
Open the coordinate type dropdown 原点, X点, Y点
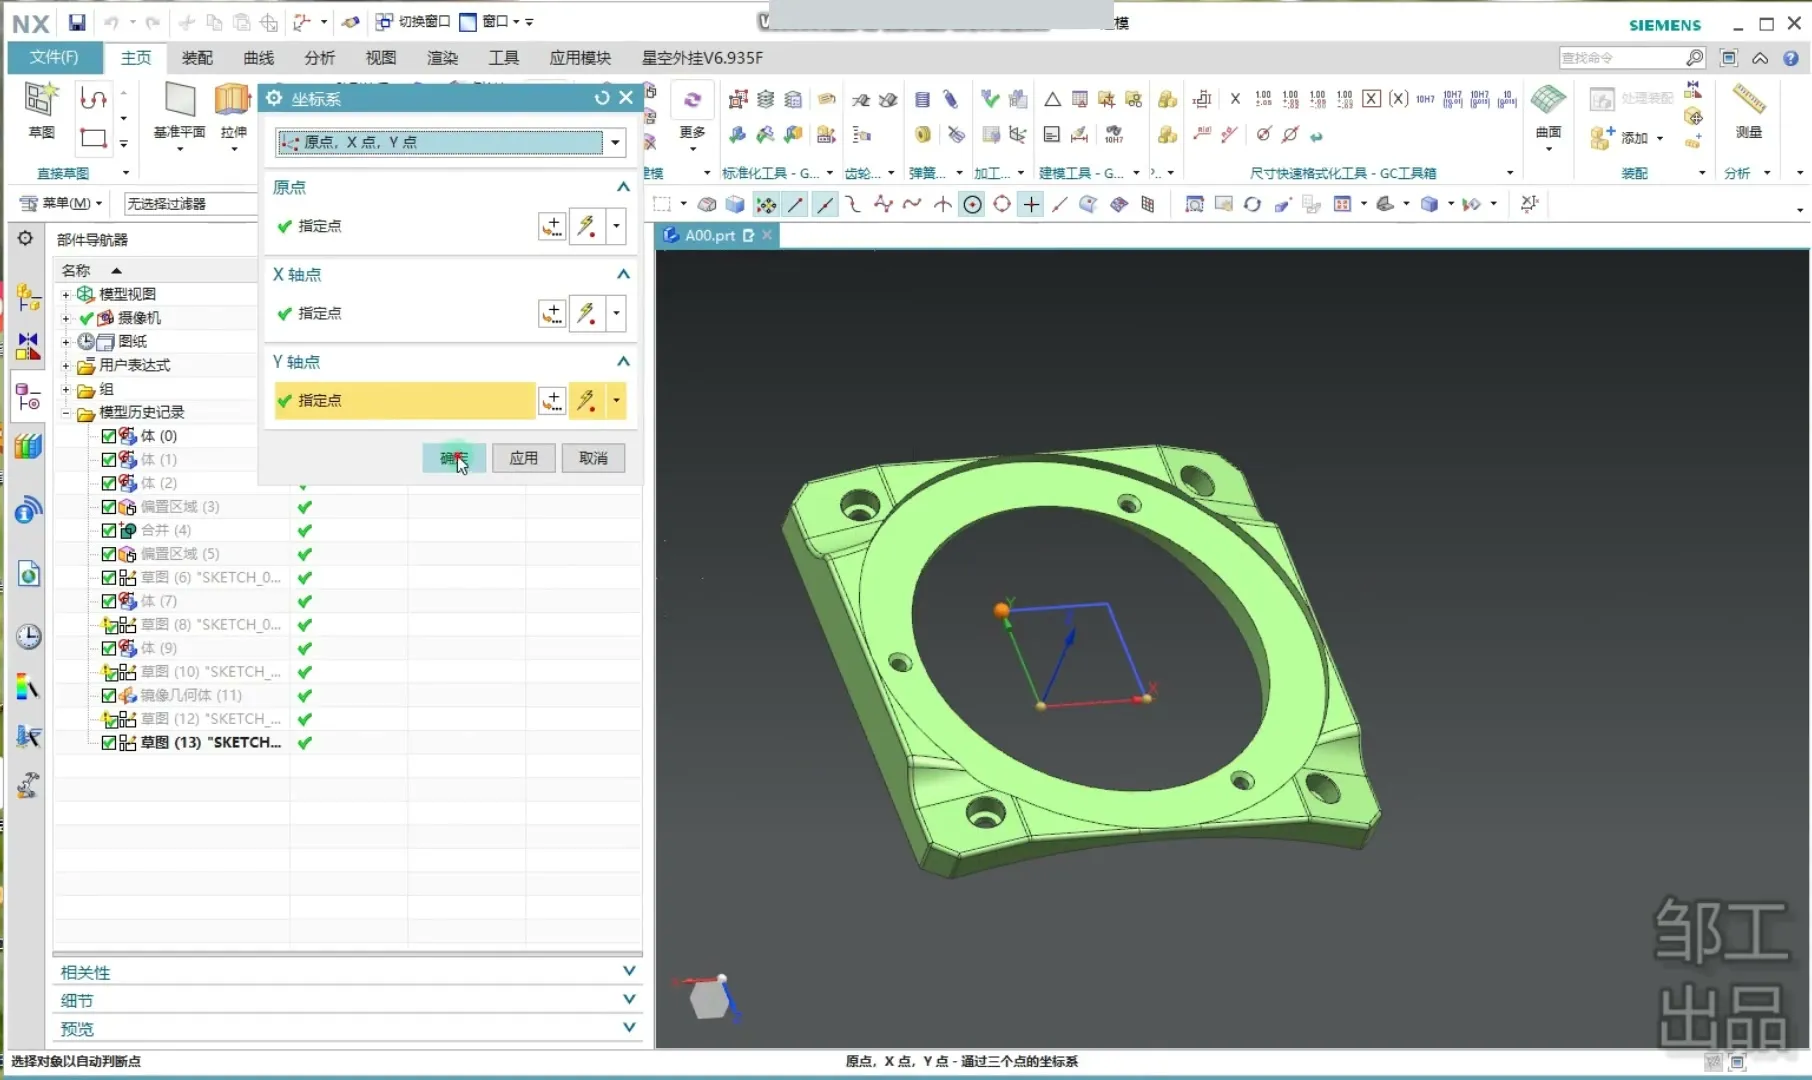(x=615, y=143)
